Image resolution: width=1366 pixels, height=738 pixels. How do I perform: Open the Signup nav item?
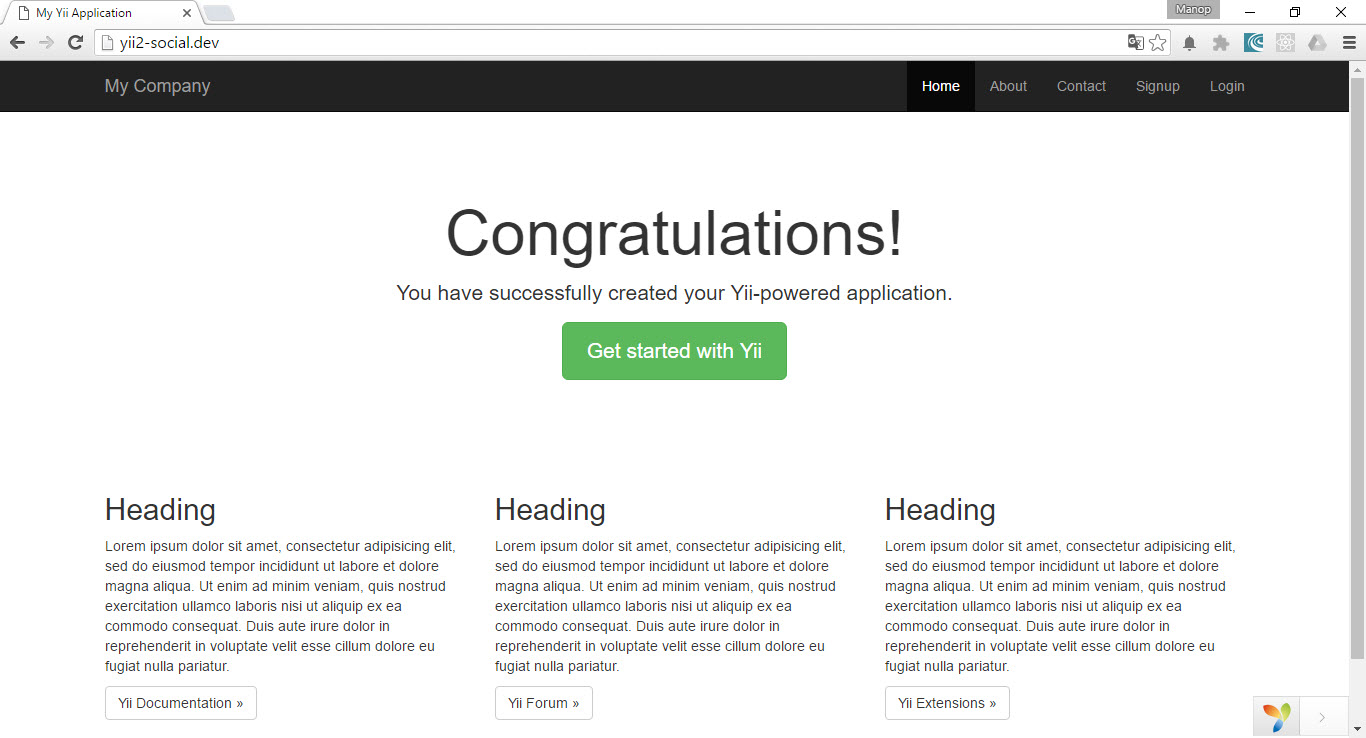(x=1158, y=86)
